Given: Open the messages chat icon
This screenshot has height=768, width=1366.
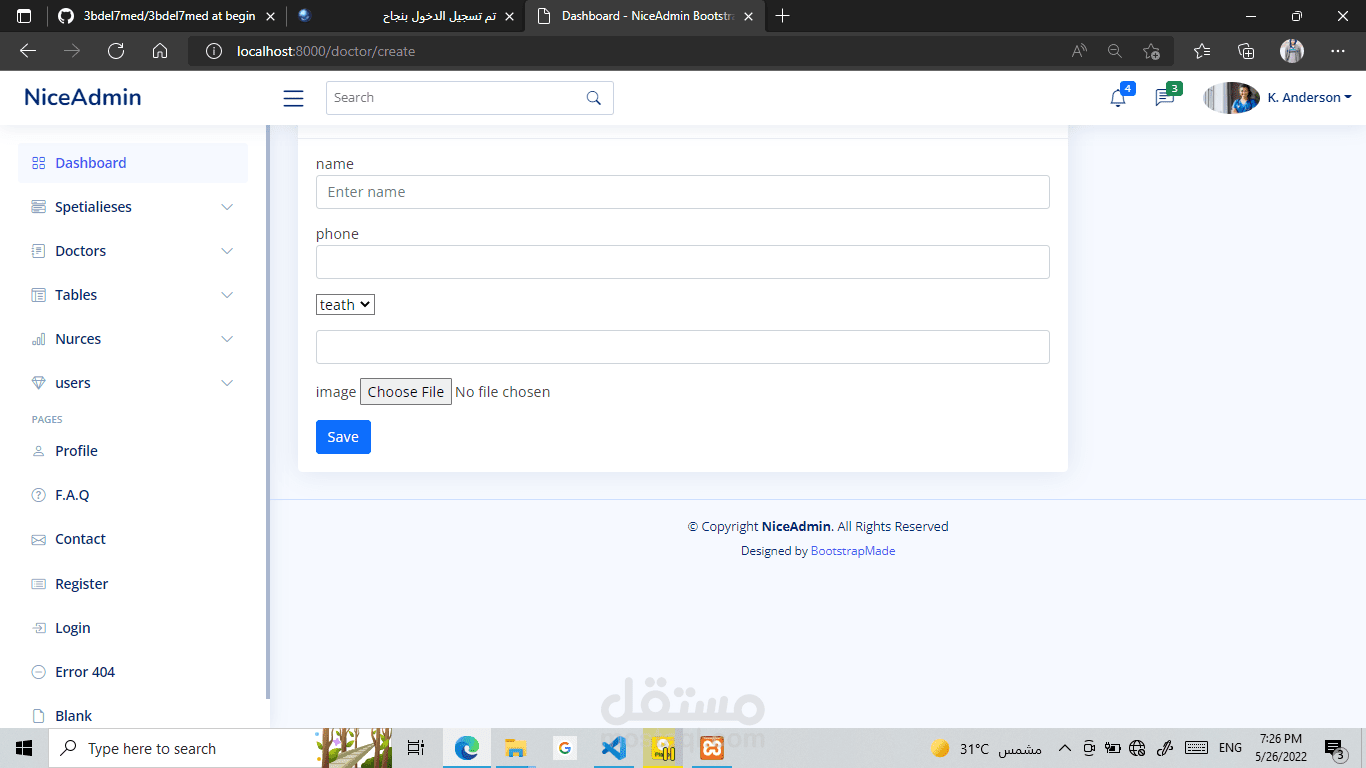Looking at the screenshot, I should pyautogui.click(x=1164, y=98).
